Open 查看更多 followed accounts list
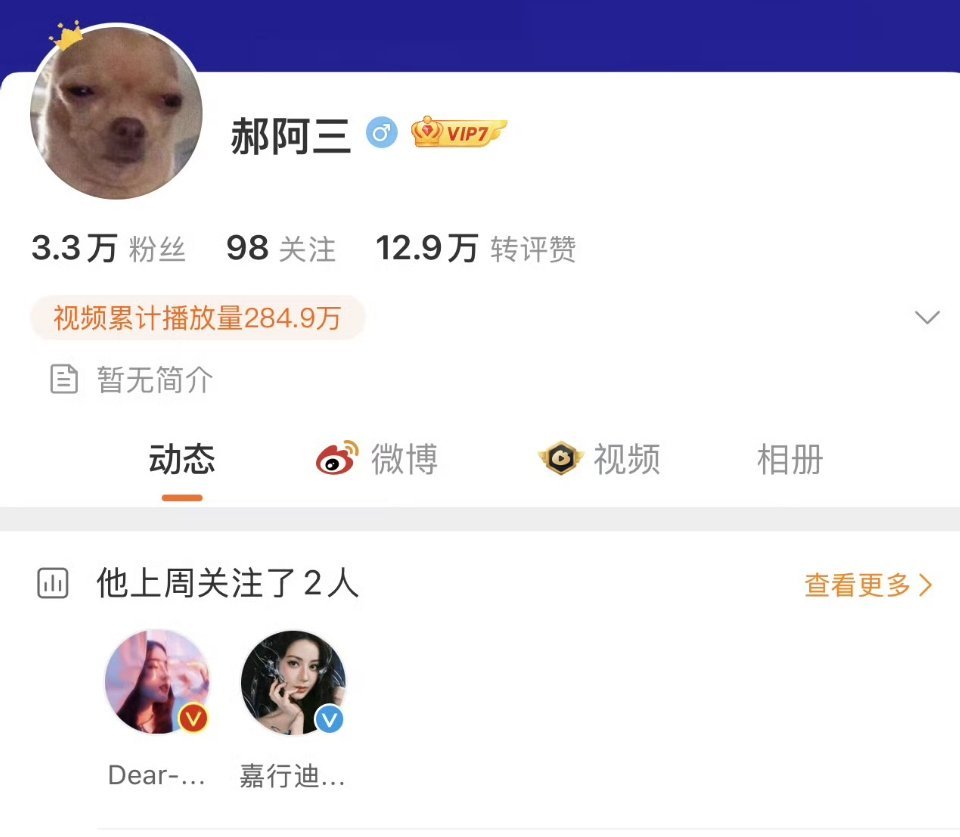This screenshot has width=960, height=837. tap(868, 585)
